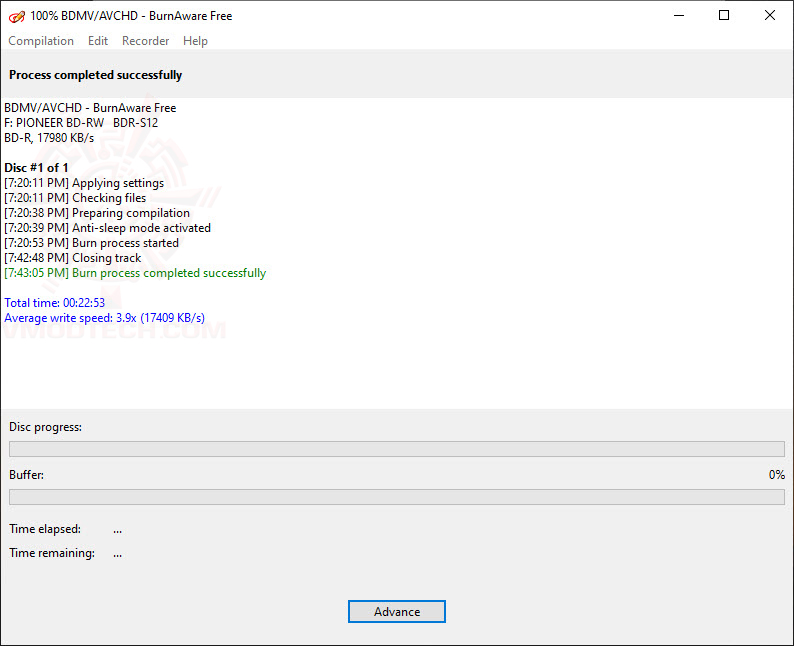Click the 'Disc #1 of 1' heading
794x646 pixels.
(36, 168)
